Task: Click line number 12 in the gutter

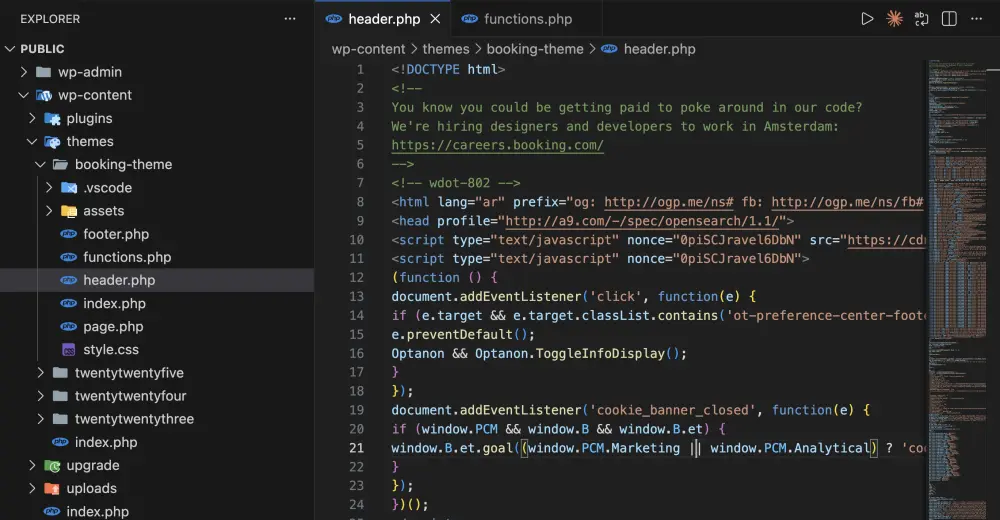Action: click(x=357, y=278)
